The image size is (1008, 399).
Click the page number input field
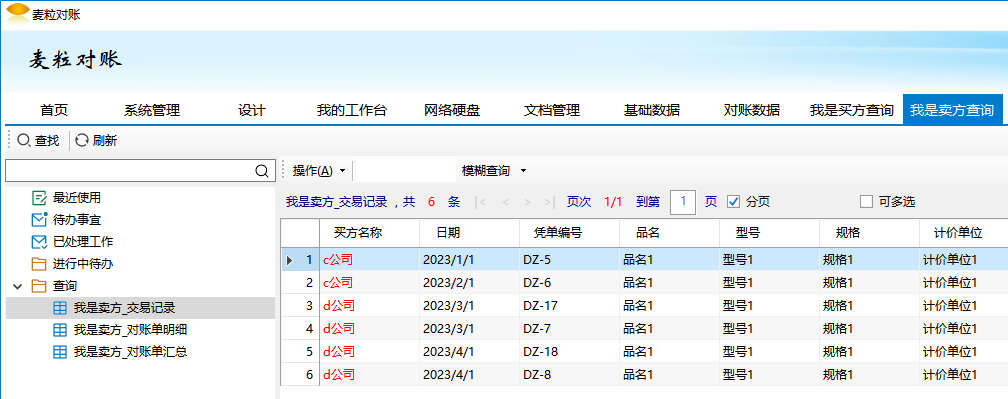coord(683,202)
